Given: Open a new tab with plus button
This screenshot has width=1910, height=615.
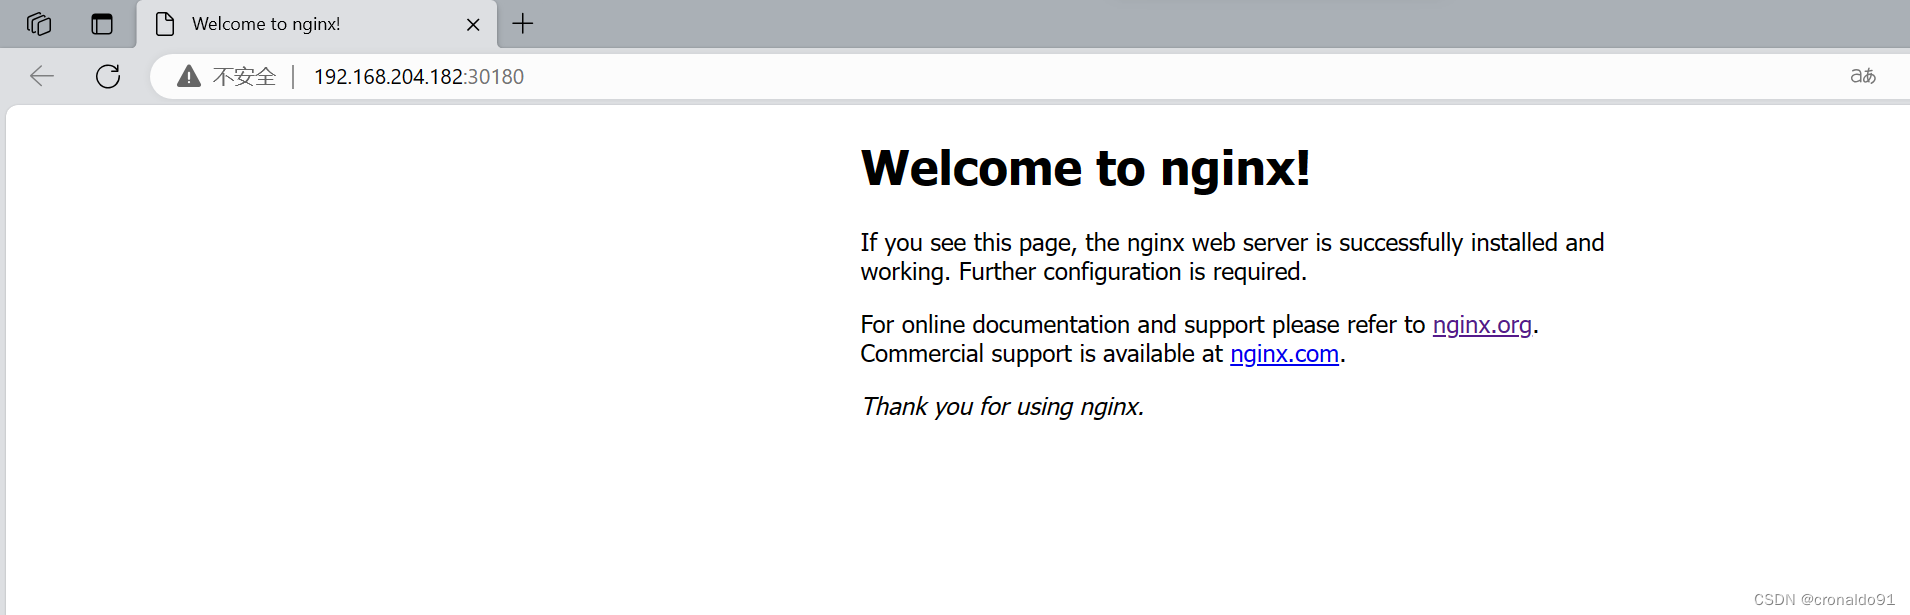Looking at the screenshot, I should (x=523, y=24).
